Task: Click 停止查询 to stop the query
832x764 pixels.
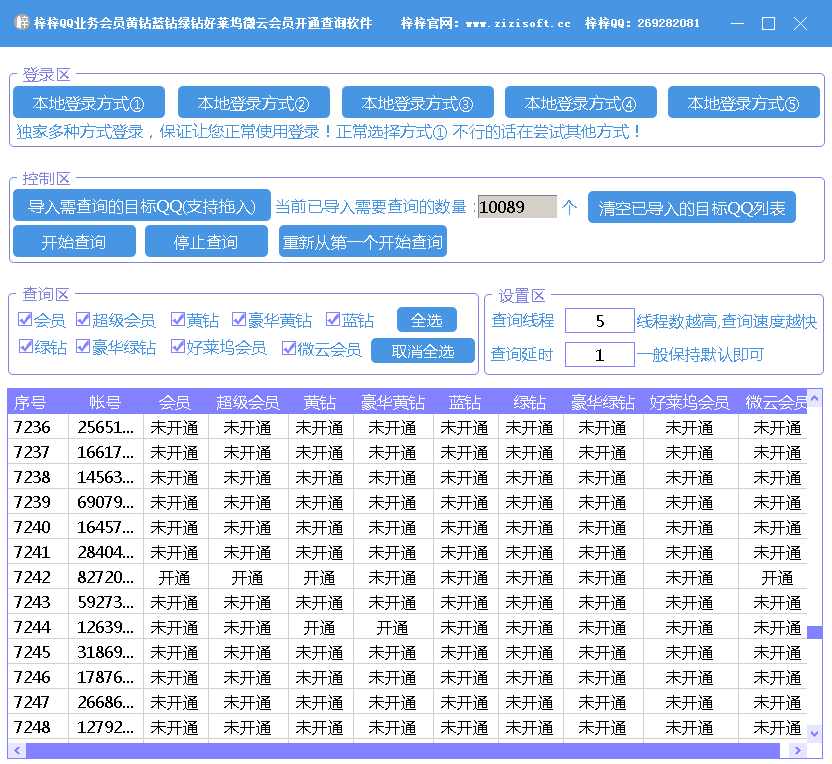Action: click(x=206, y=242)
